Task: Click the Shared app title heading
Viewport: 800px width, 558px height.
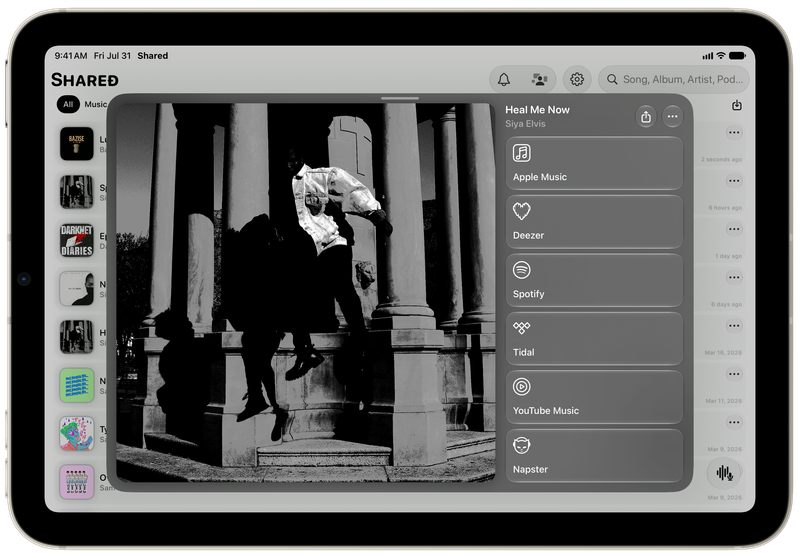Action: [85, 80]
